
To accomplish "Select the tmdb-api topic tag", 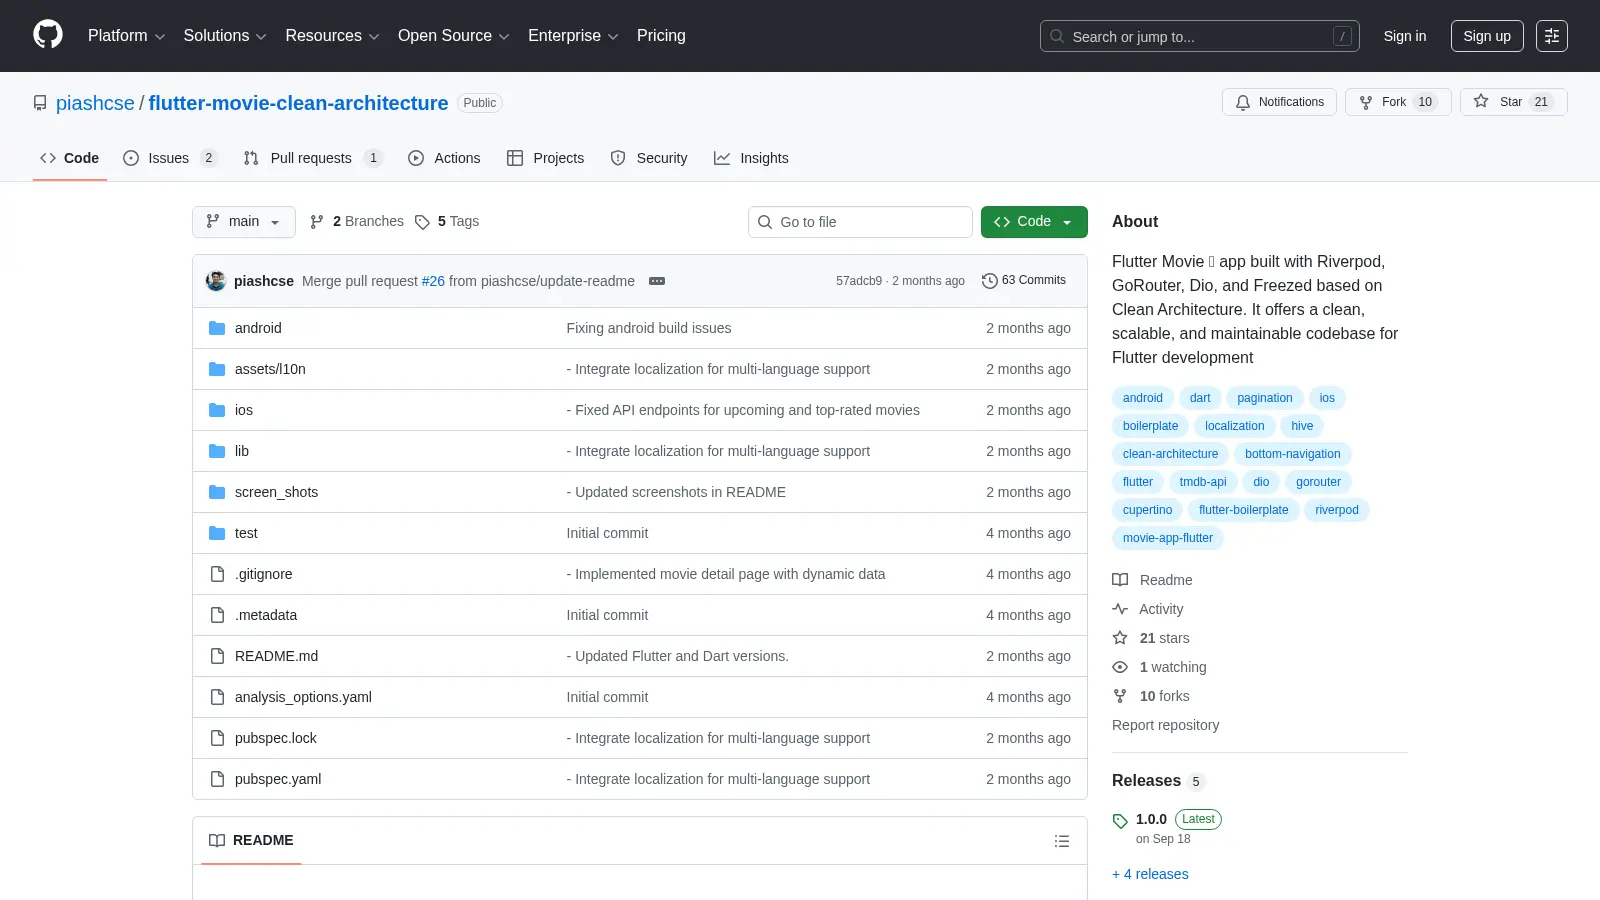I will coord(1203,482).
